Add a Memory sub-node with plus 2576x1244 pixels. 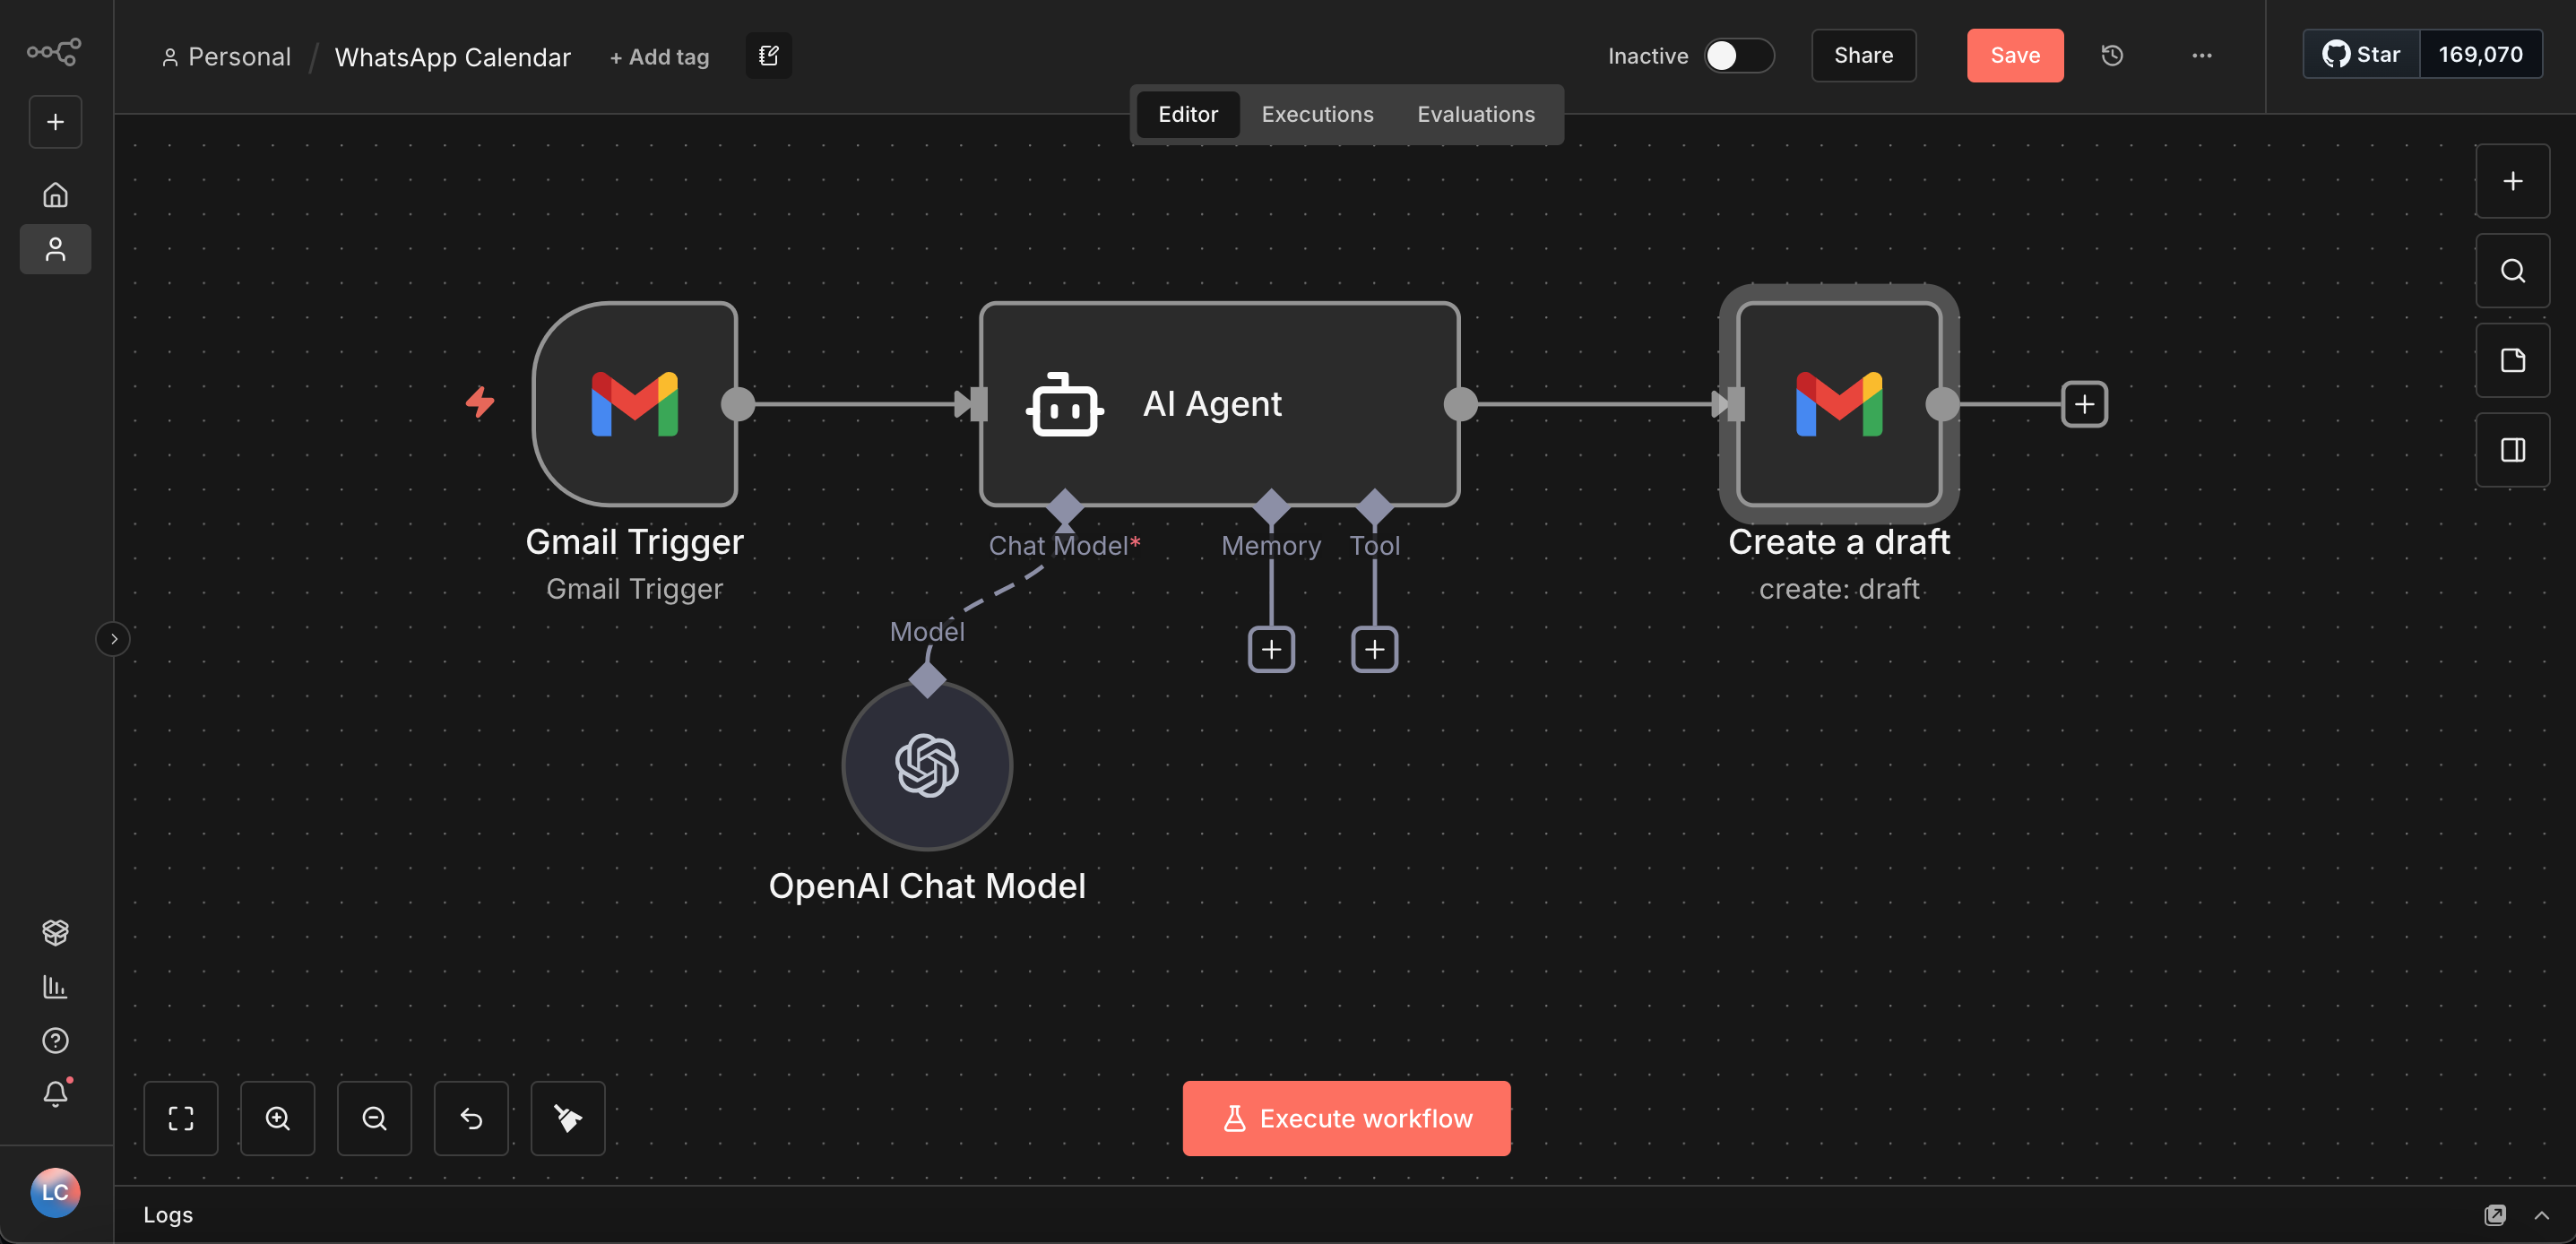[x=1270, y=650]
